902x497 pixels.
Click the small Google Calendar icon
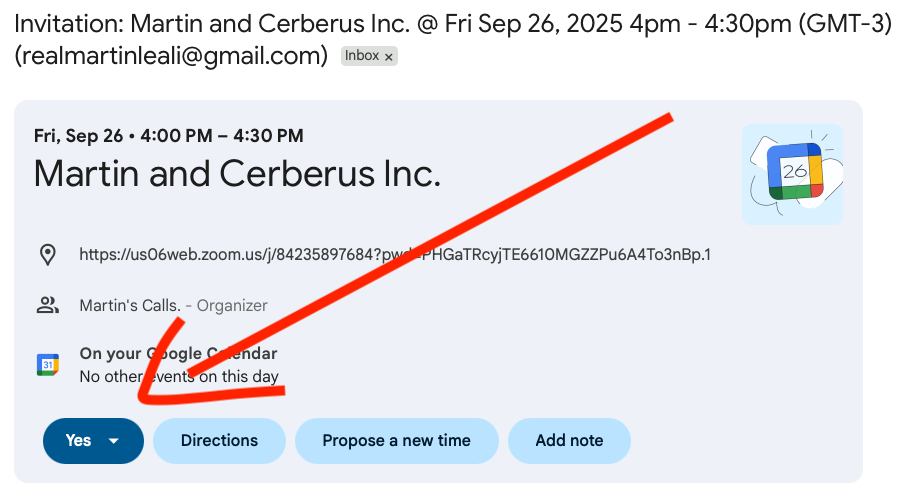(47, 365)
